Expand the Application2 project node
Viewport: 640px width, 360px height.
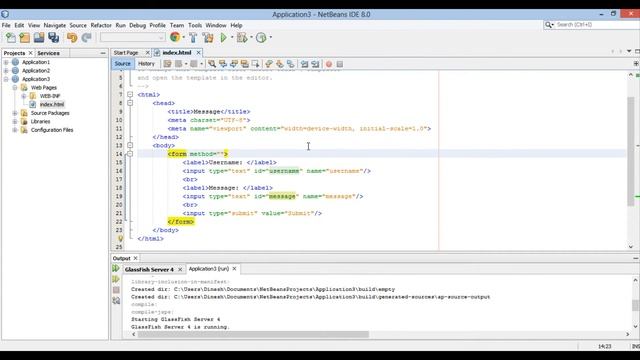pyautogui.click(x=6, y=71)
